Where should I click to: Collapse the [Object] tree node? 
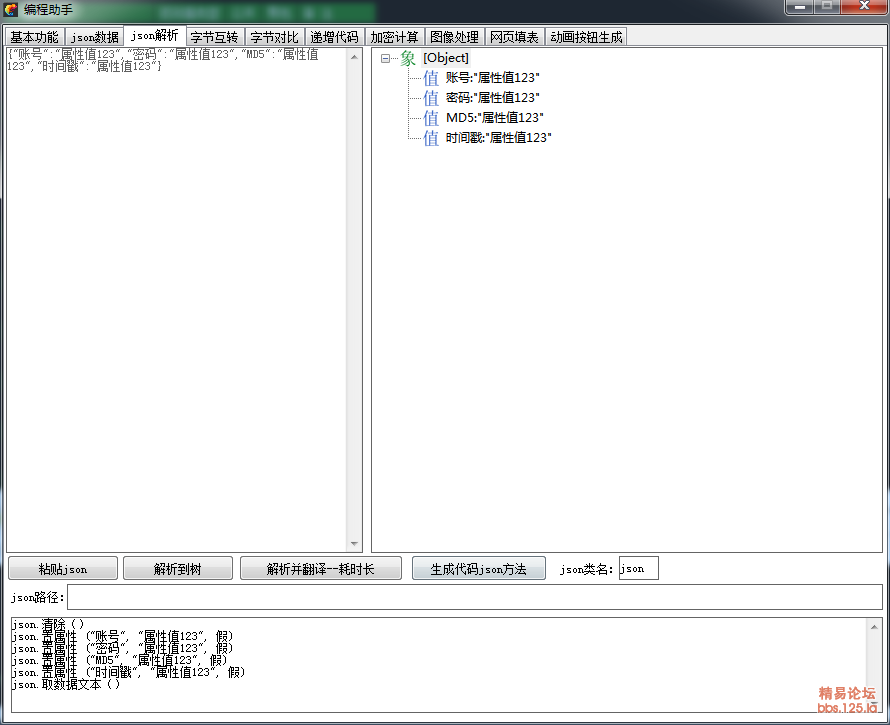coord(385,58)
